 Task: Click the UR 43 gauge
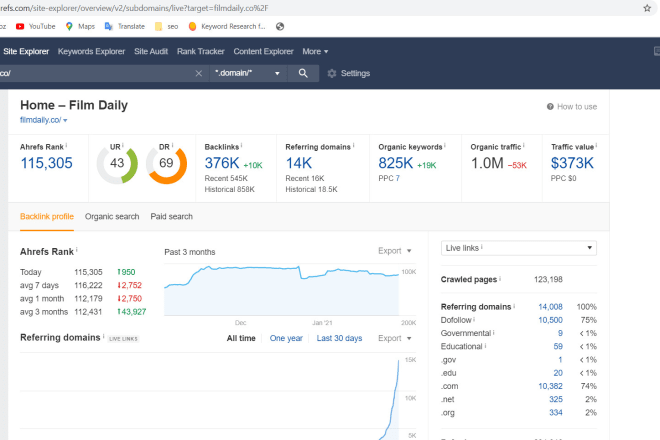(x=117, y=164)
